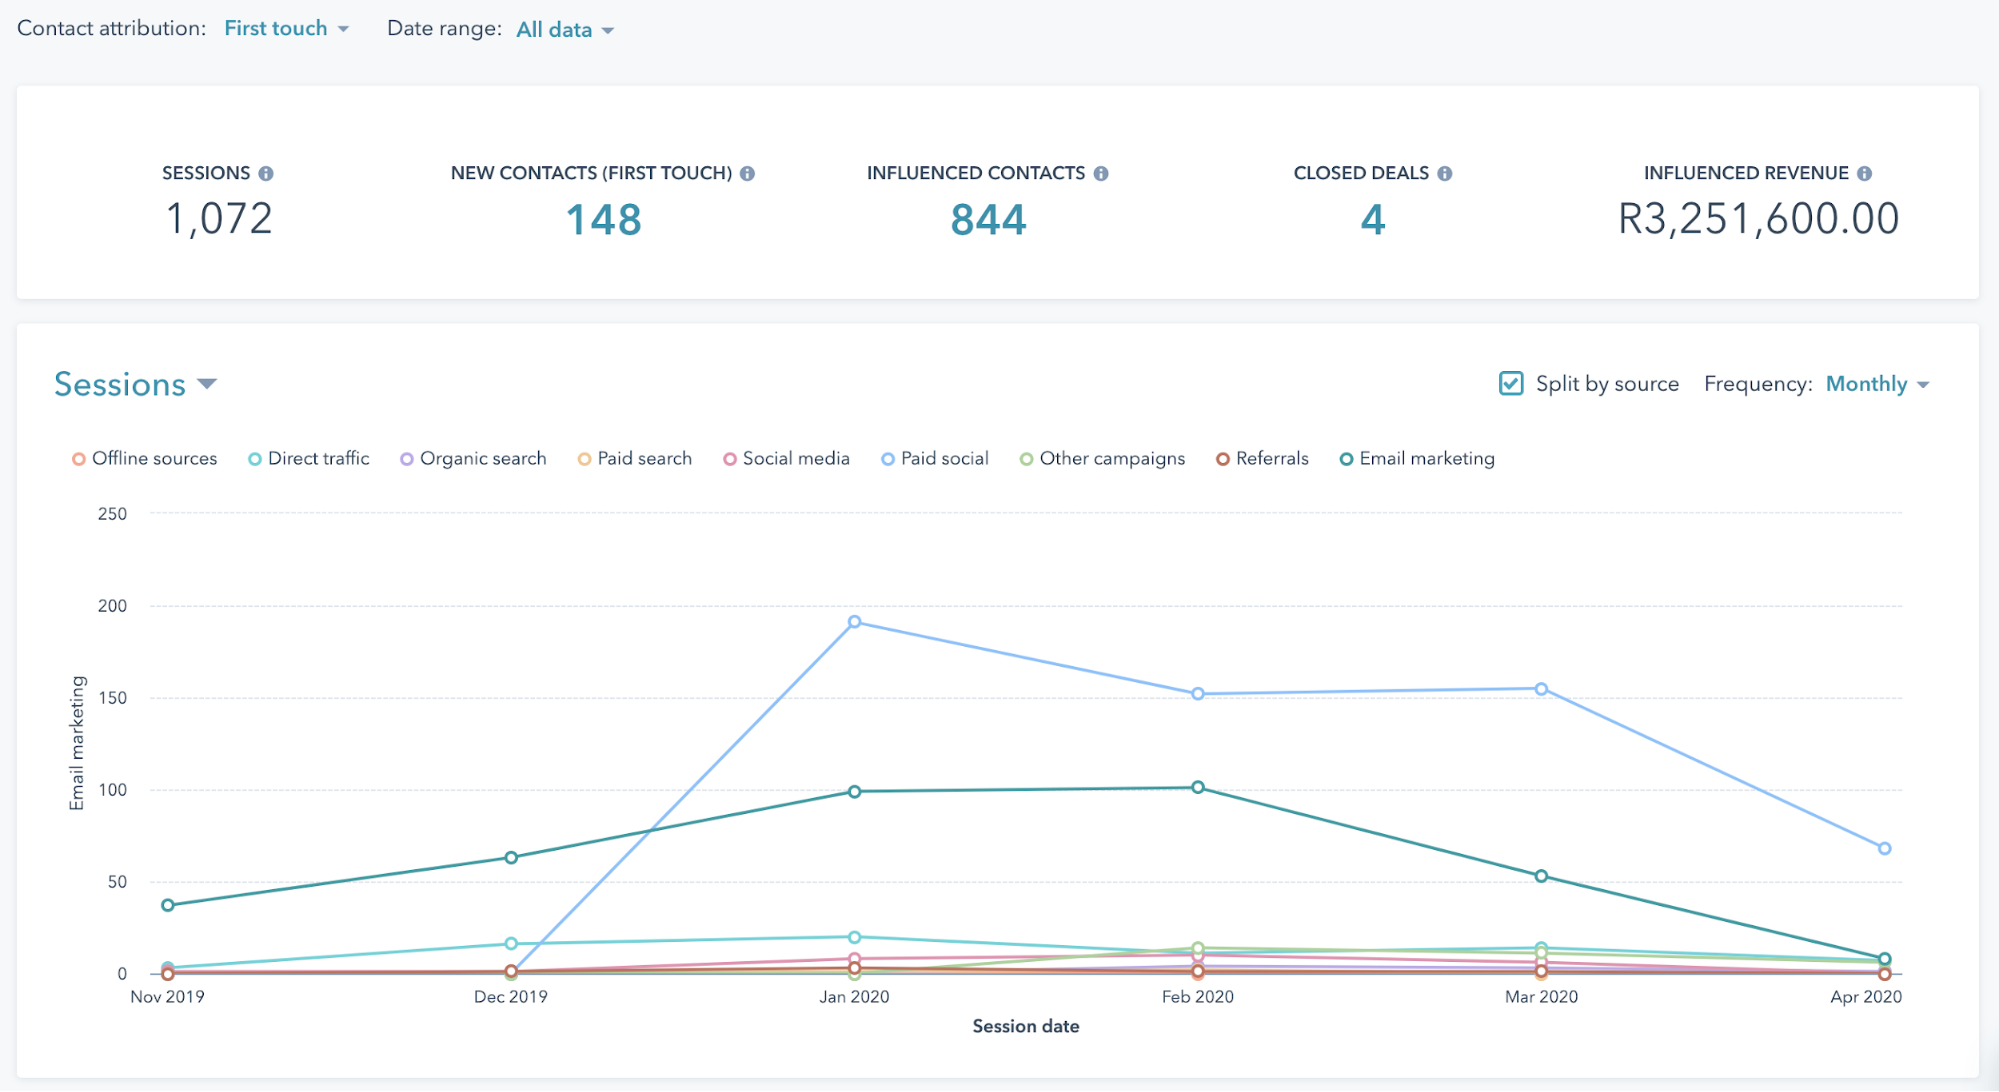Toggle Referrals series in legend
1999x1092 pixels.
[x=1262, y=459]
